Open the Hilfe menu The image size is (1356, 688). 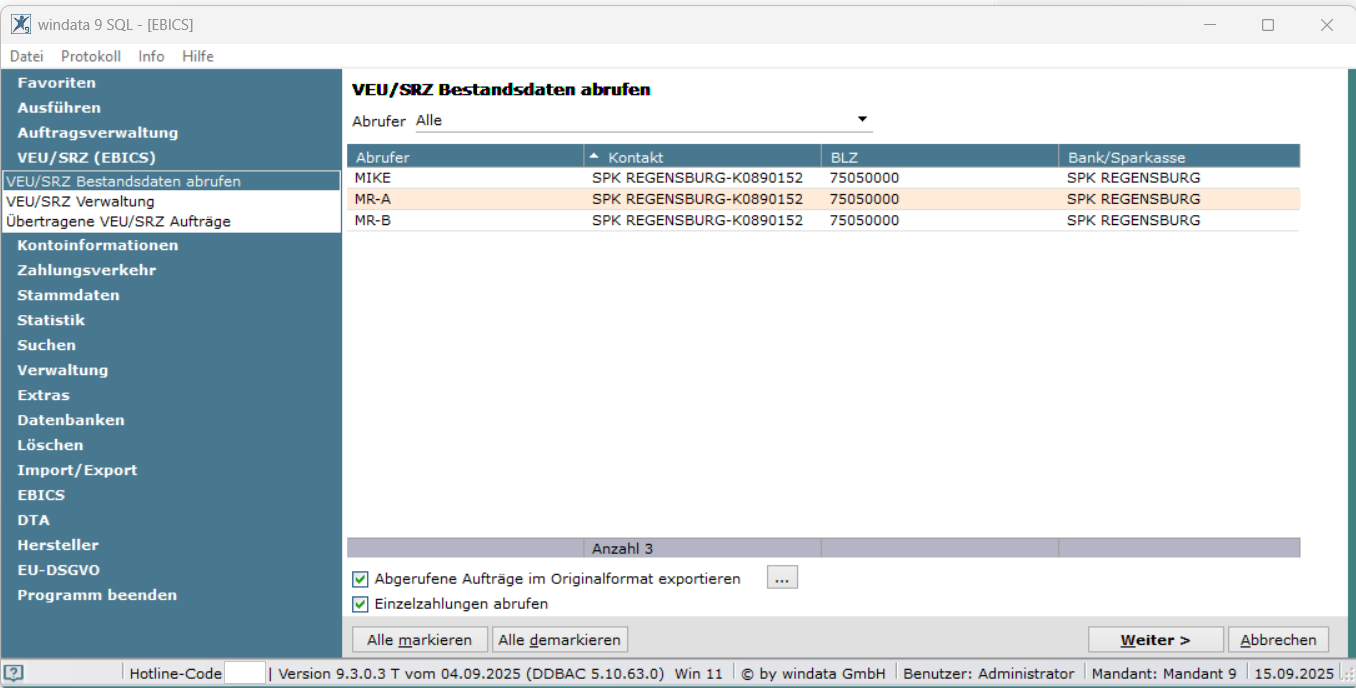coord(198,56)
